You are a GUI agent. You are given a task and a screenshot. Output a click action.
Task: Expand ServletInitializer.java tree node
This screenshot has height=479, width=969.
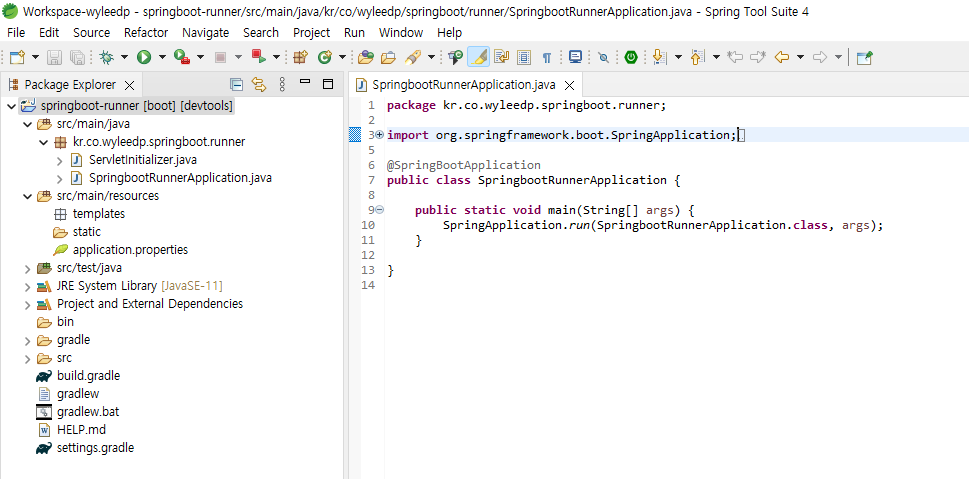59,161
